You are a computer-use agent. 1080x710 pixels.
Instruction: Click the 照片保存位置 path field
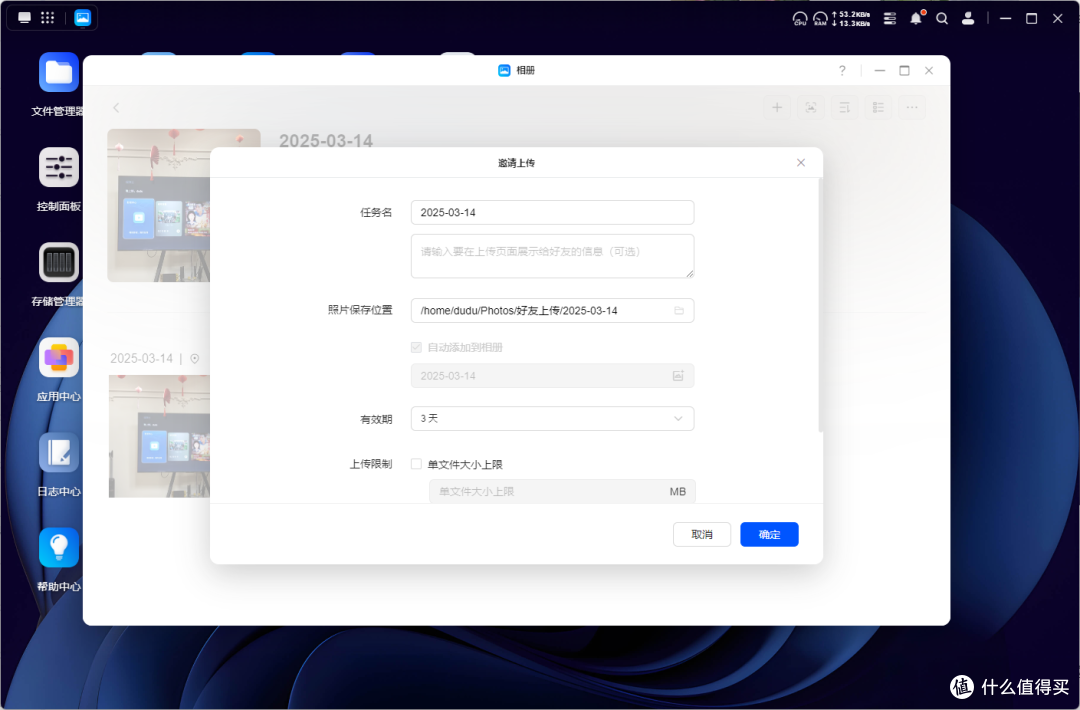552,311
